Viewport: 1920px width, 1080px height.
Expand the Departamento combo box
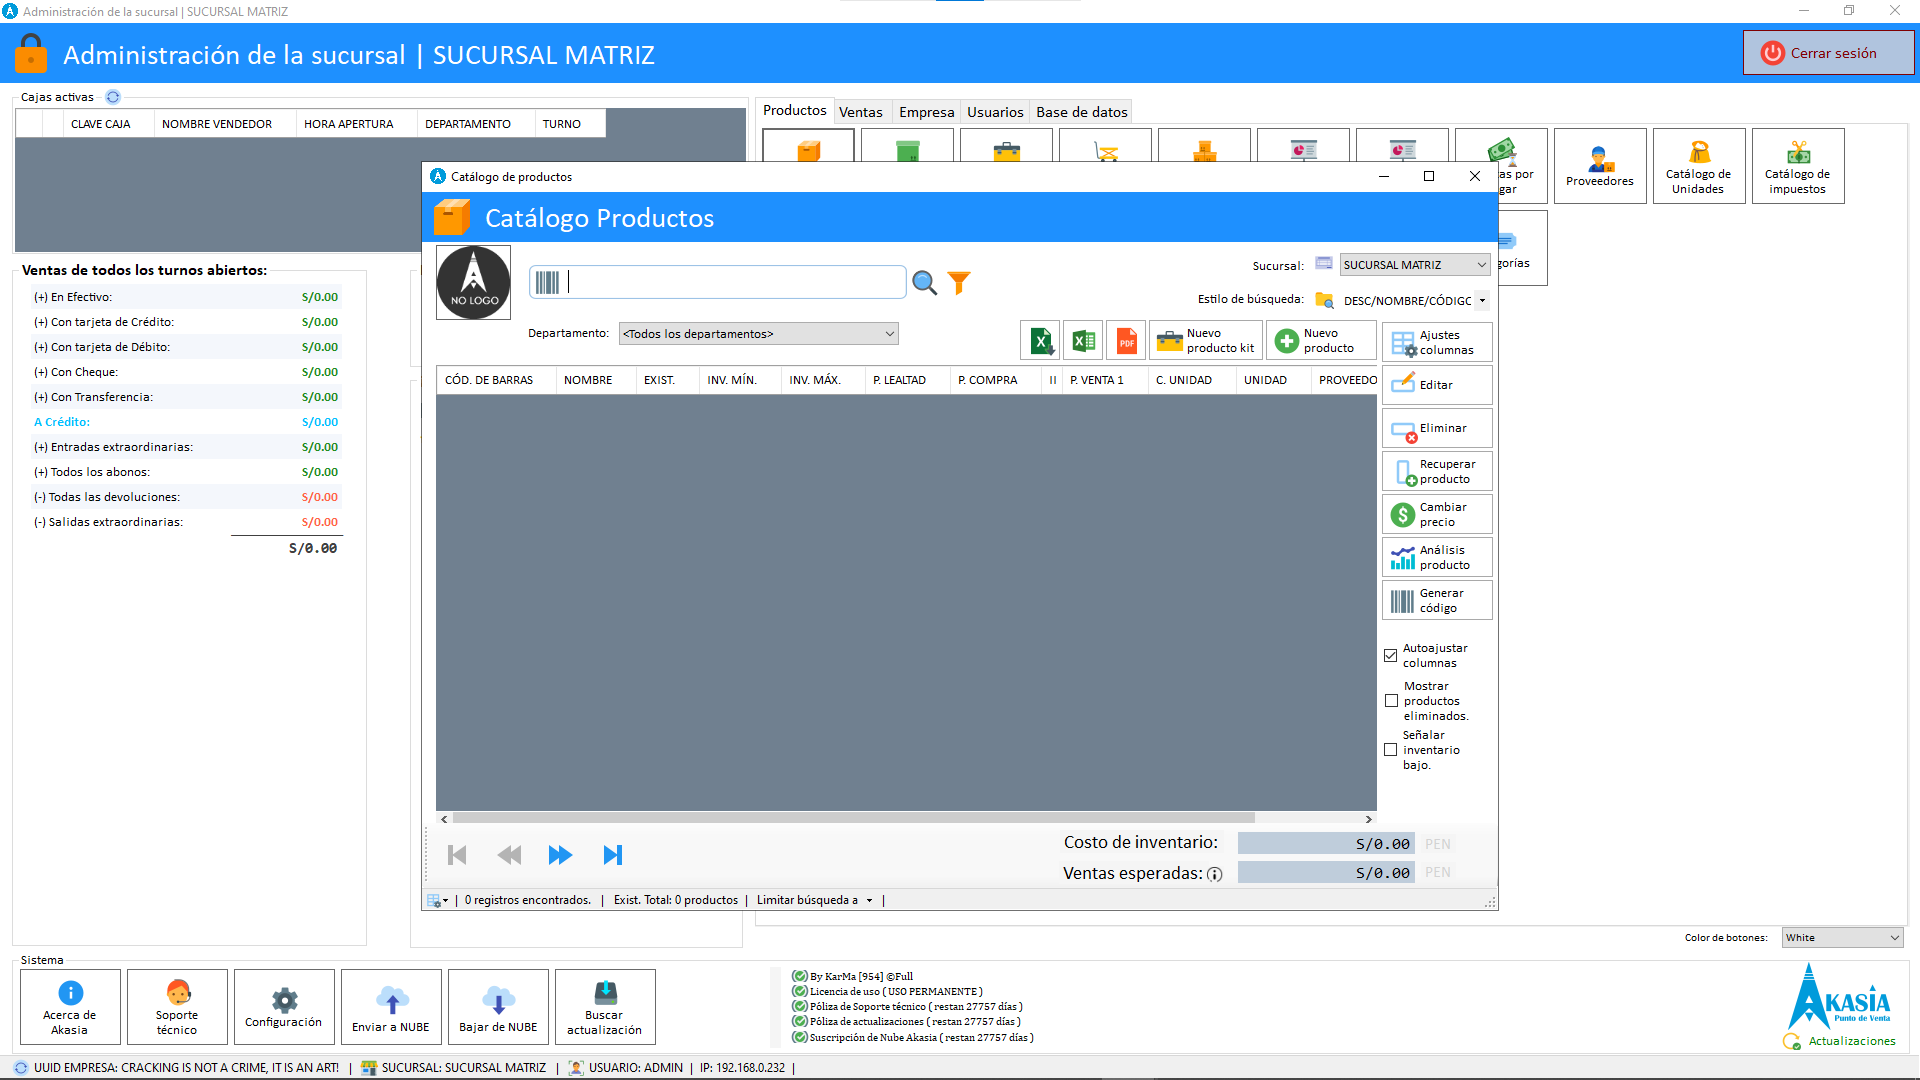point(758,334)
